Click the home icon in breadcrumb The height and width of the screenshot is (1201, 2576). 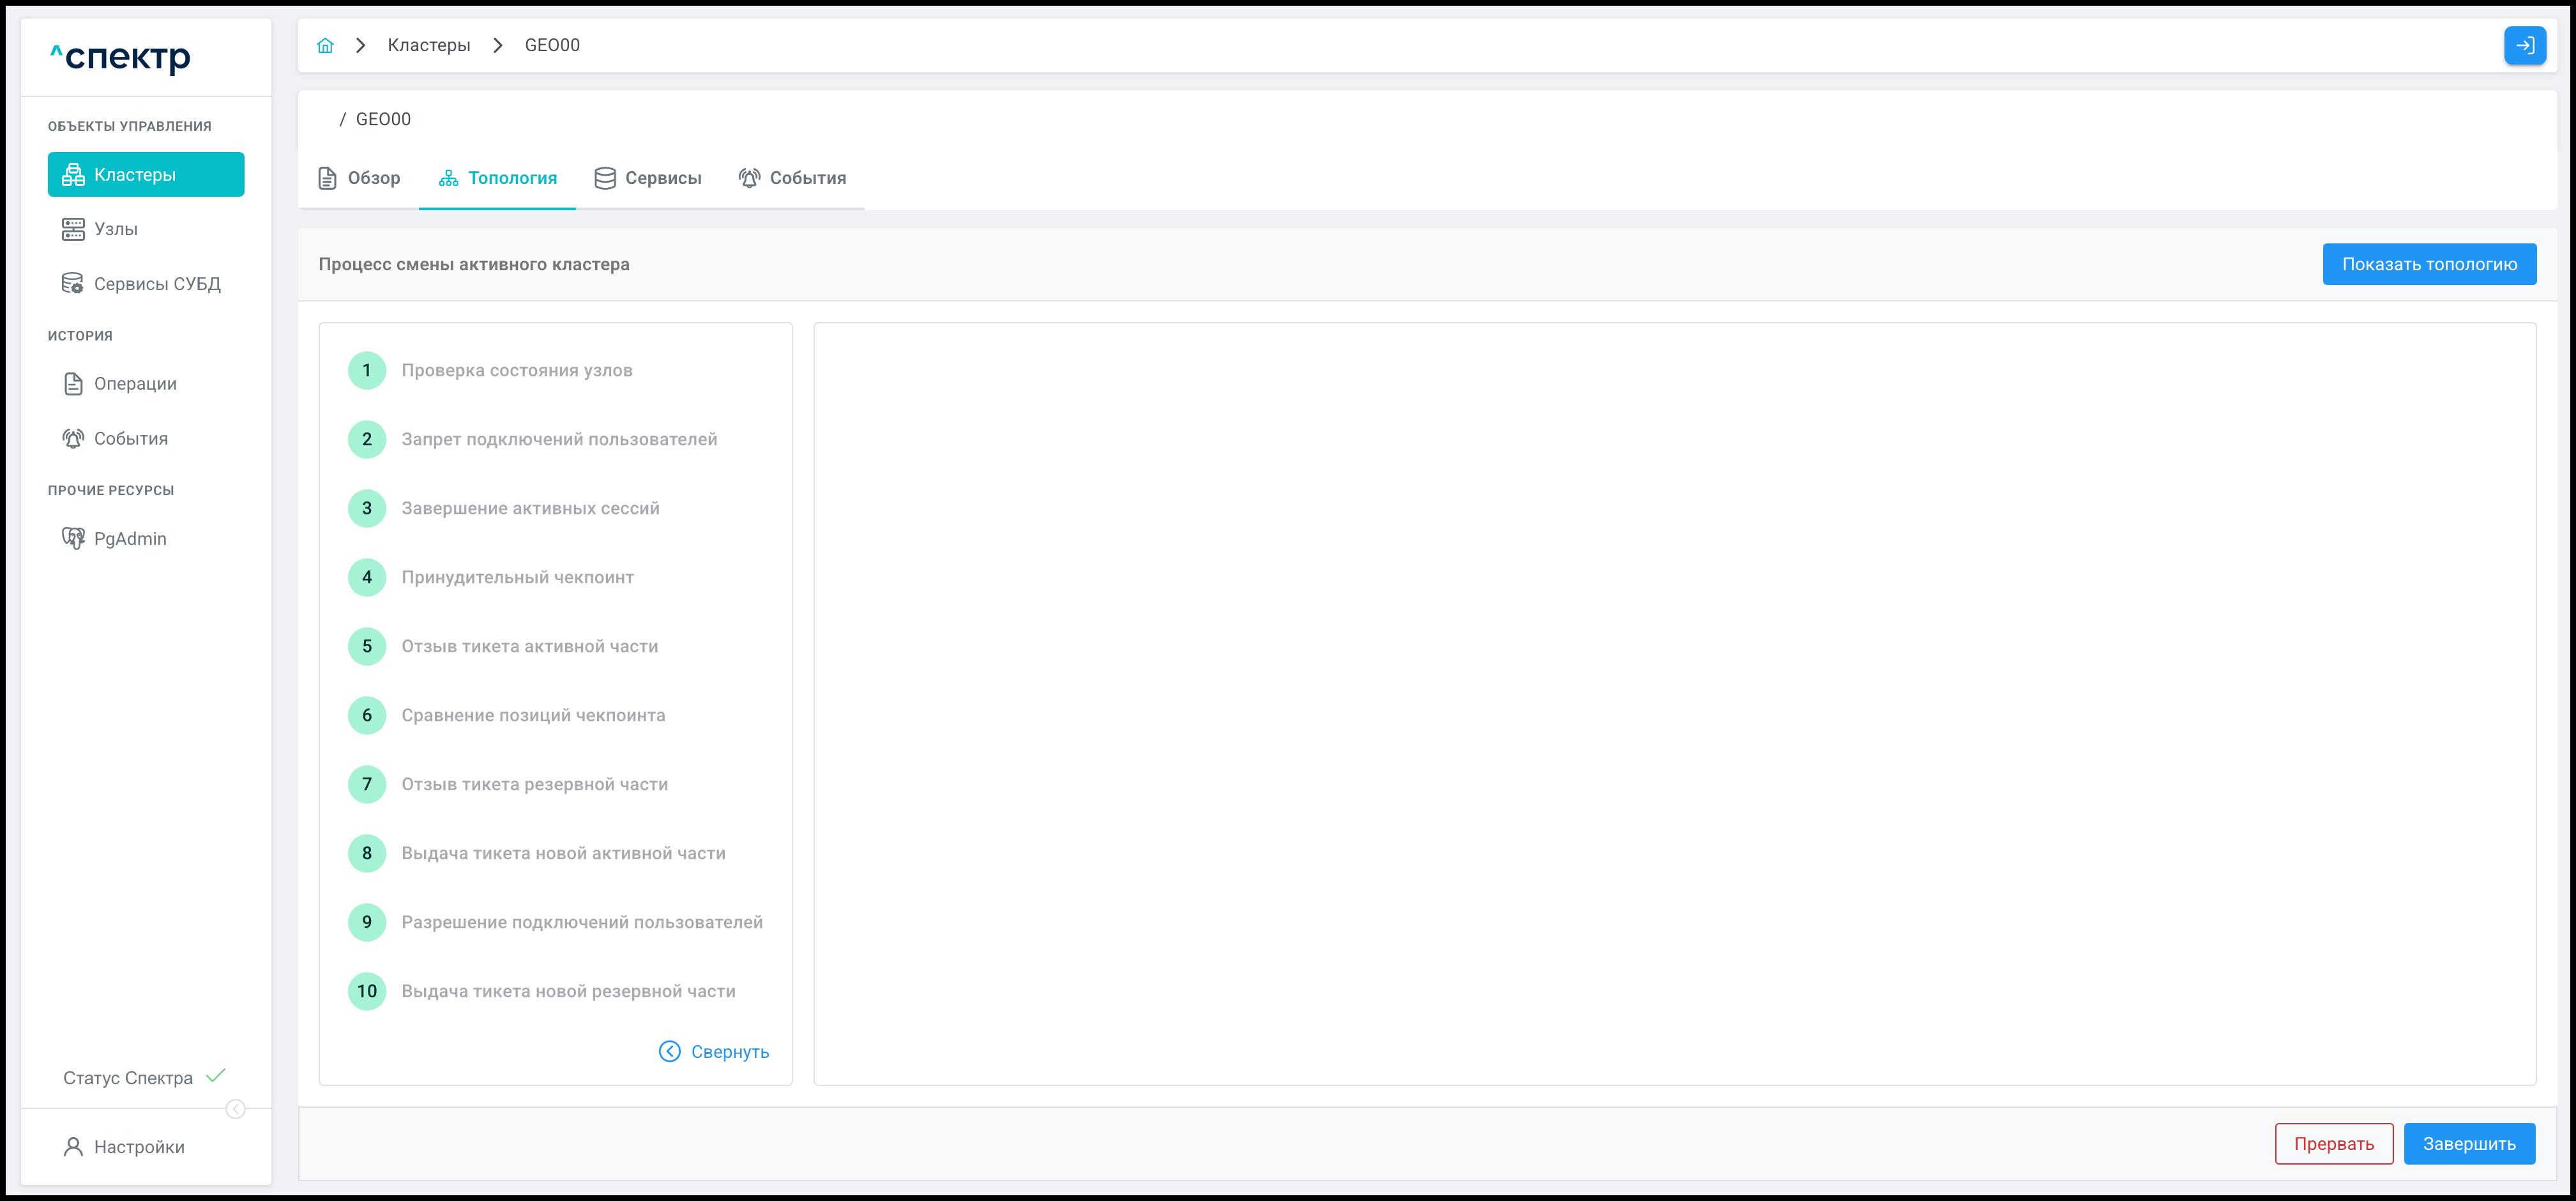click(x=325, y=46)
